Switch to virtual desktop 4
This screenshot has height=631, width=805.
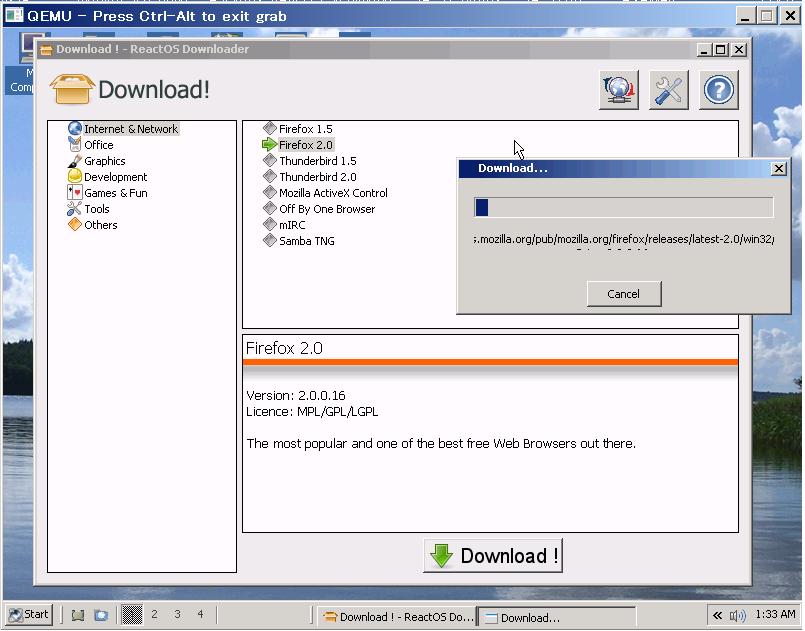pos(200,615)
